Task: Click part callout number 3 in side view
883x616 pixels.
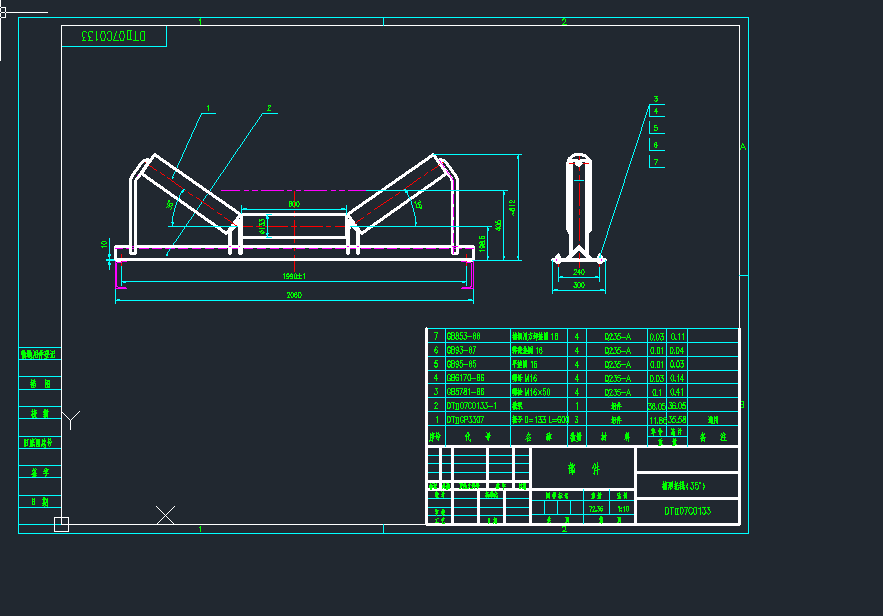Action: (x=656, y=100)
